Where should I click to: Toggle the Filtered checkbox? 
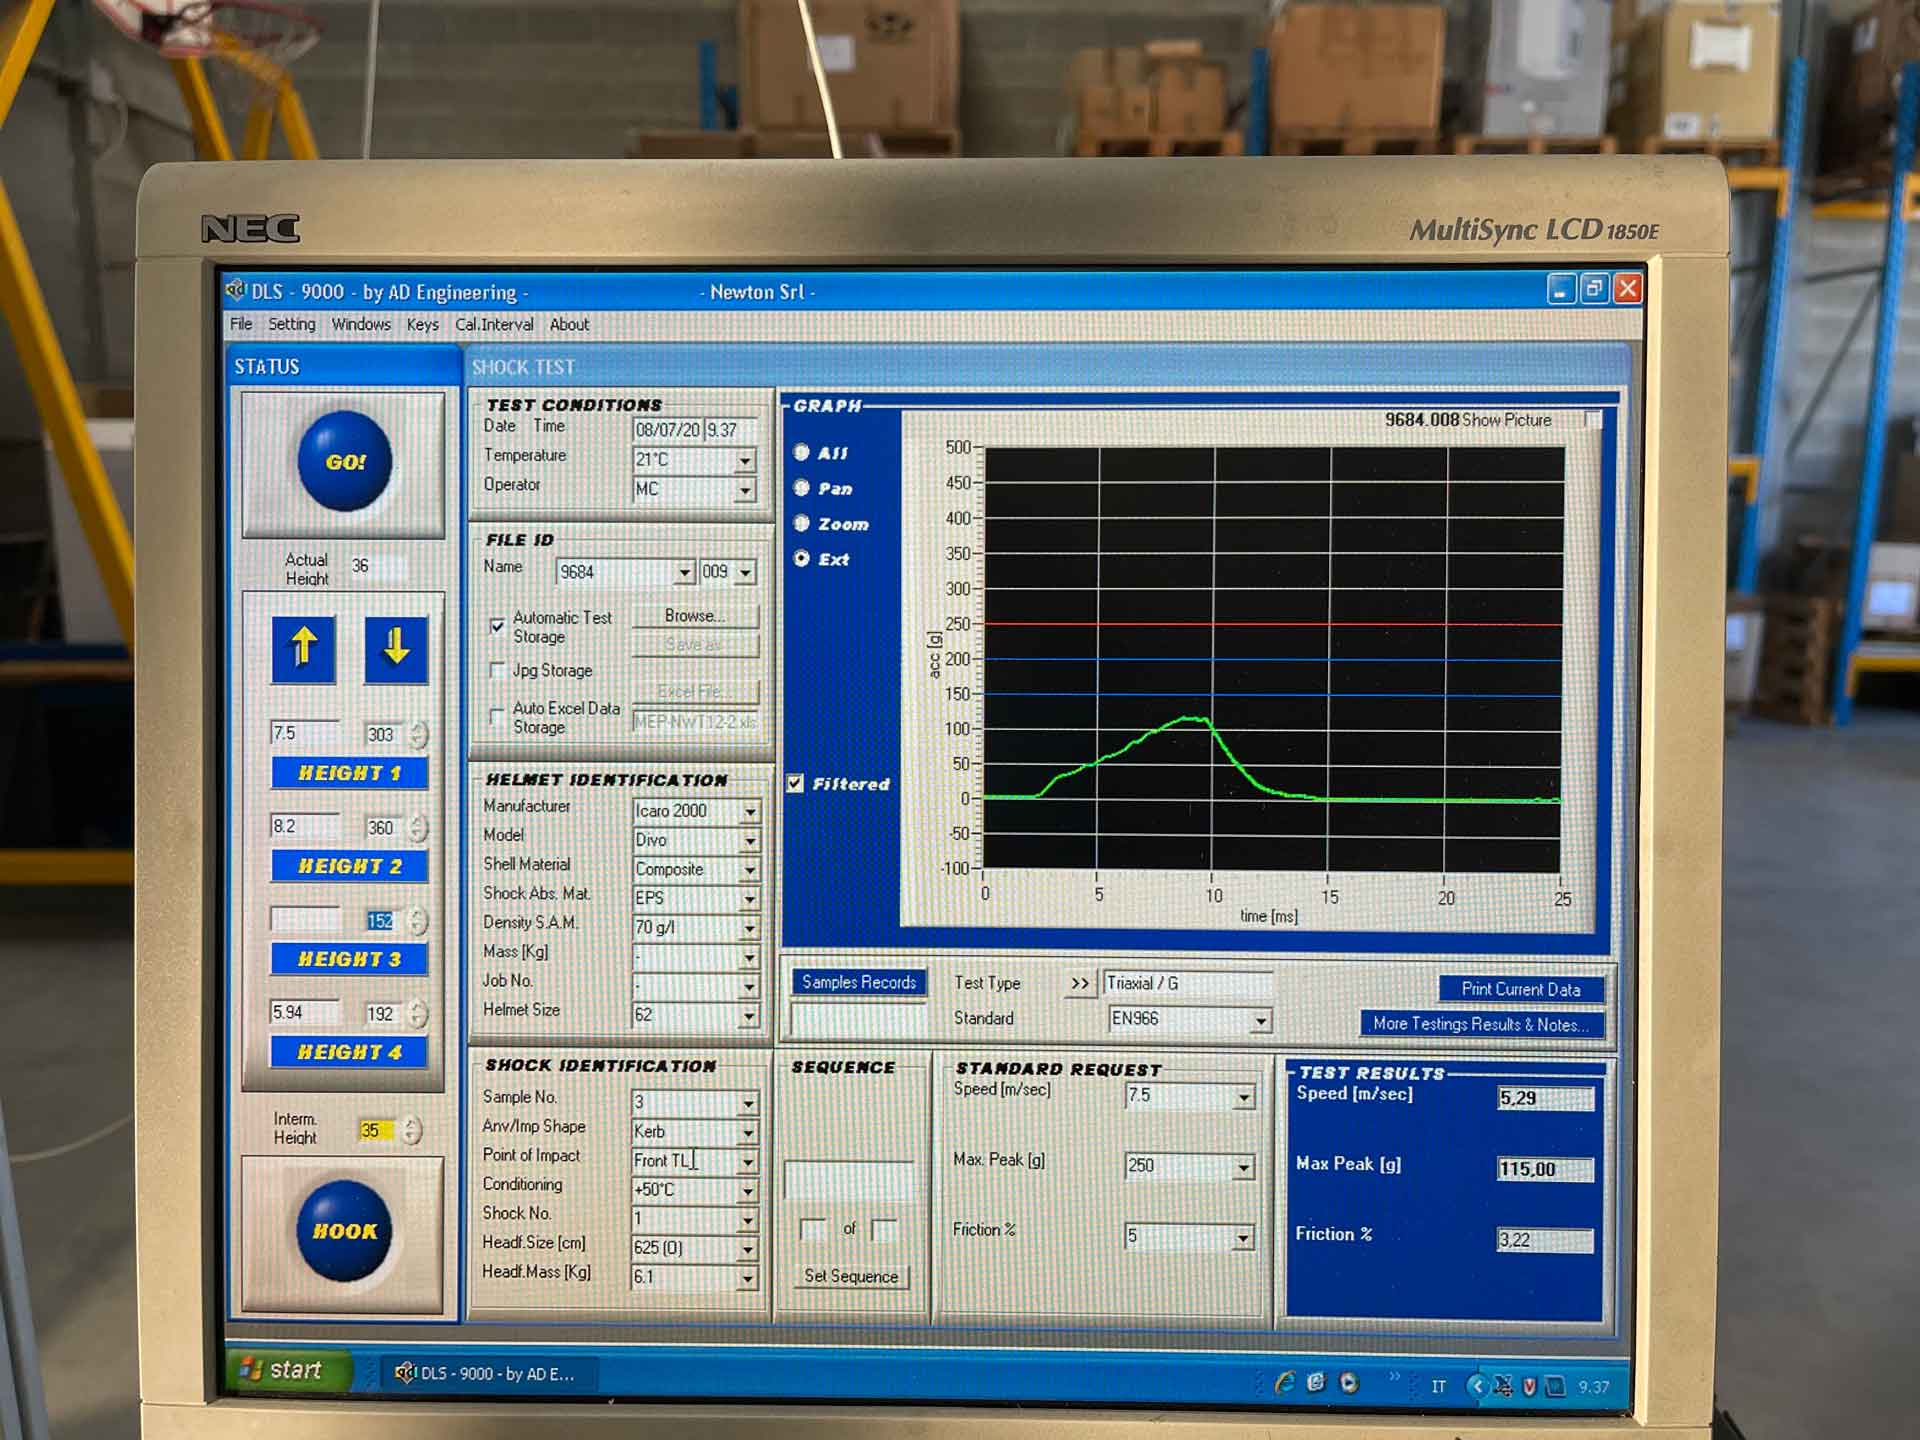795,783
